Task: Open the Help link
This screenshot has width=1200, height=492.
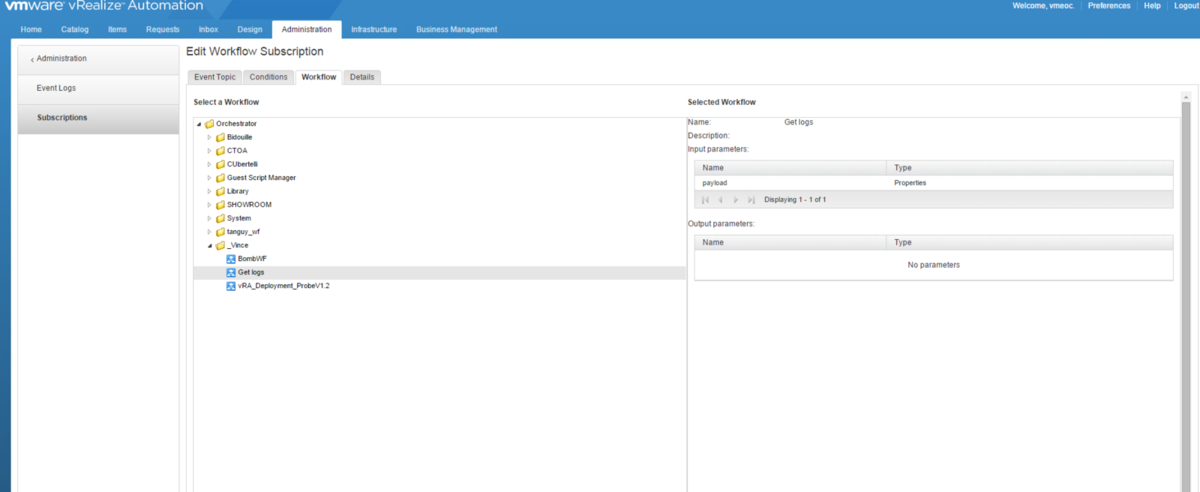Action: [x=1153, y=6]
